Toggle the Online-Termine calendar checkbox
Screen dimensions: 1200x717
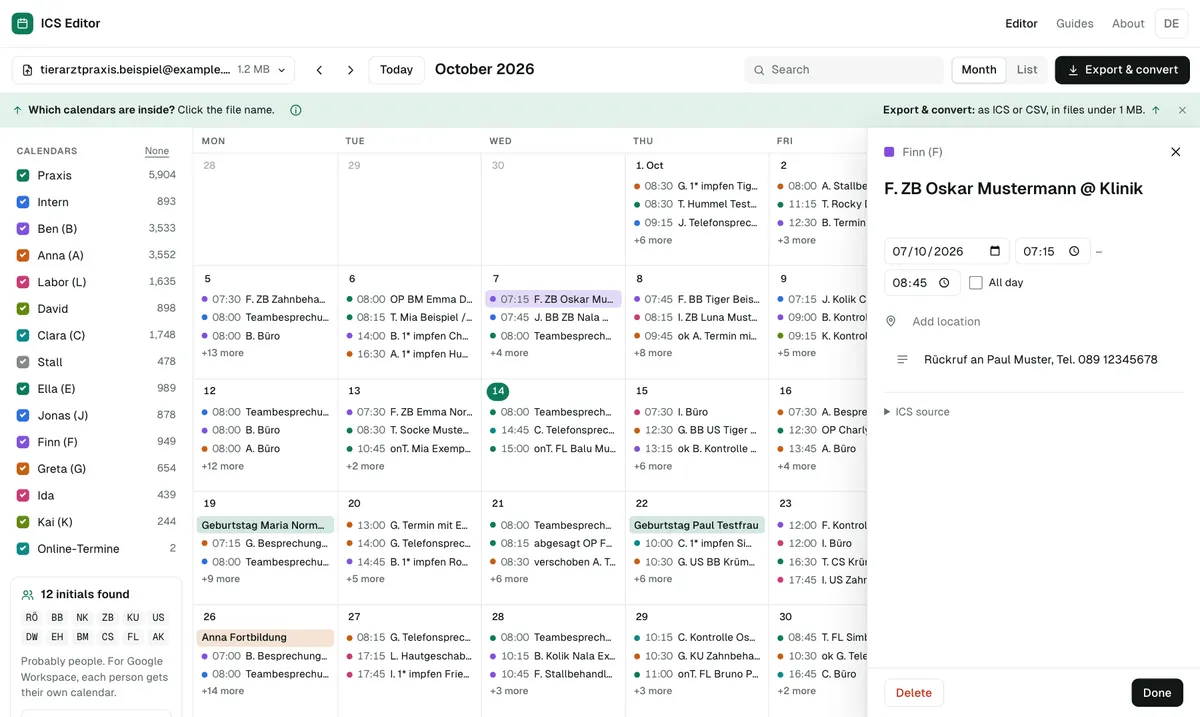click(23, 548)
